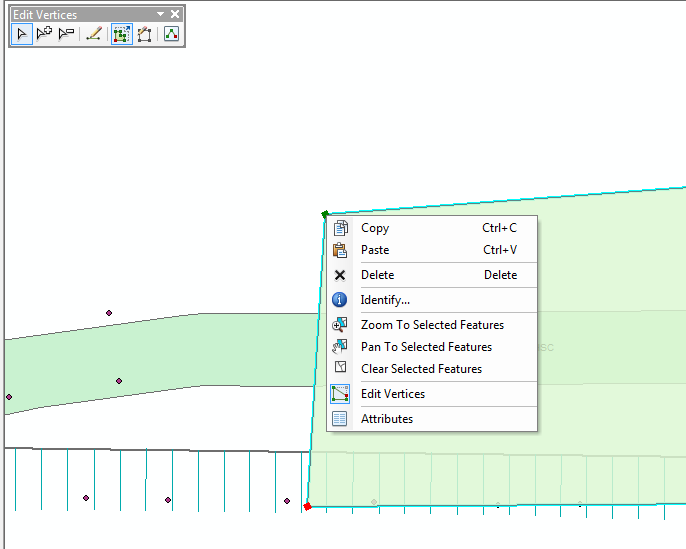Select Zoom To Selected Features
The image size is (686, 549).
(x=432, y=325)
